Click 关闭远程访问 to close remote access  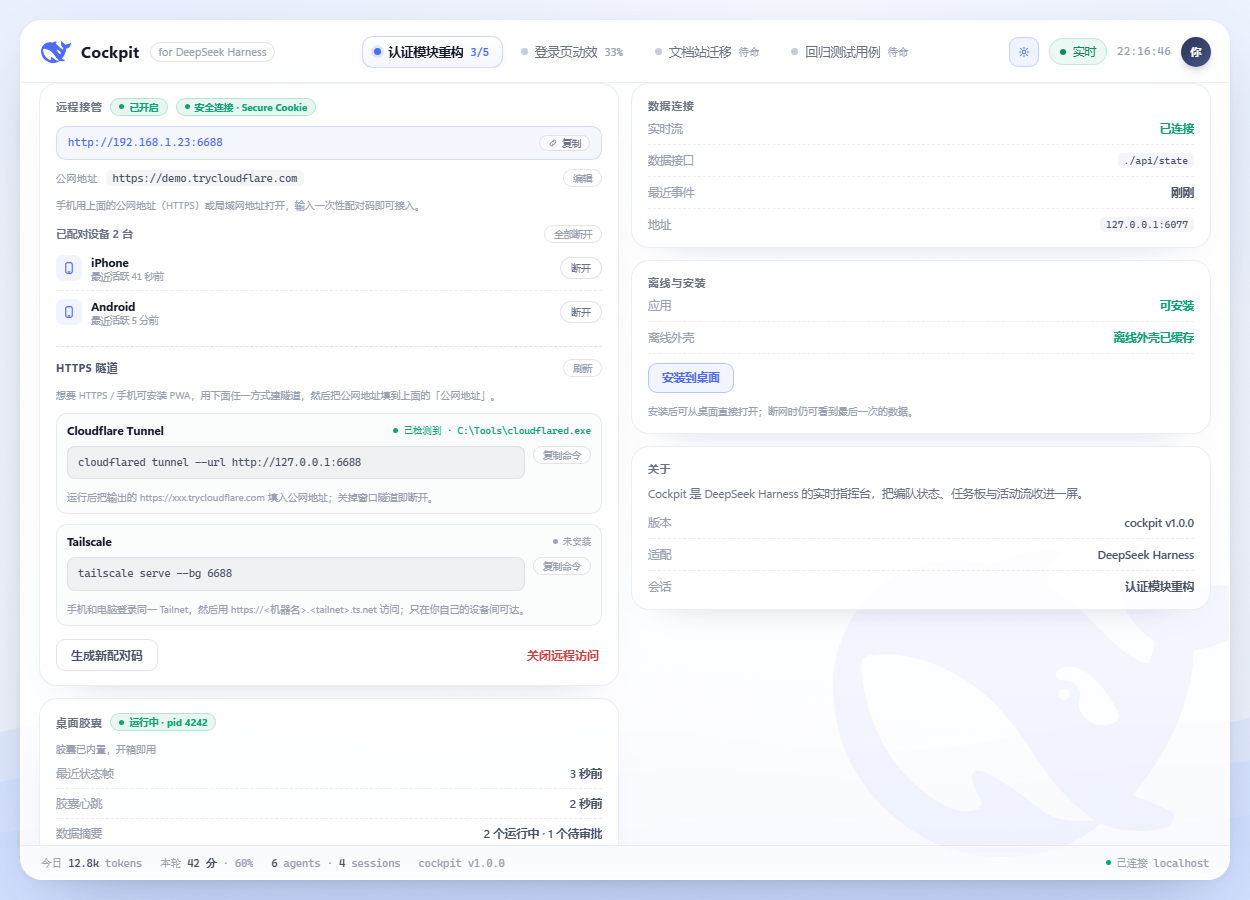[563, 656]
